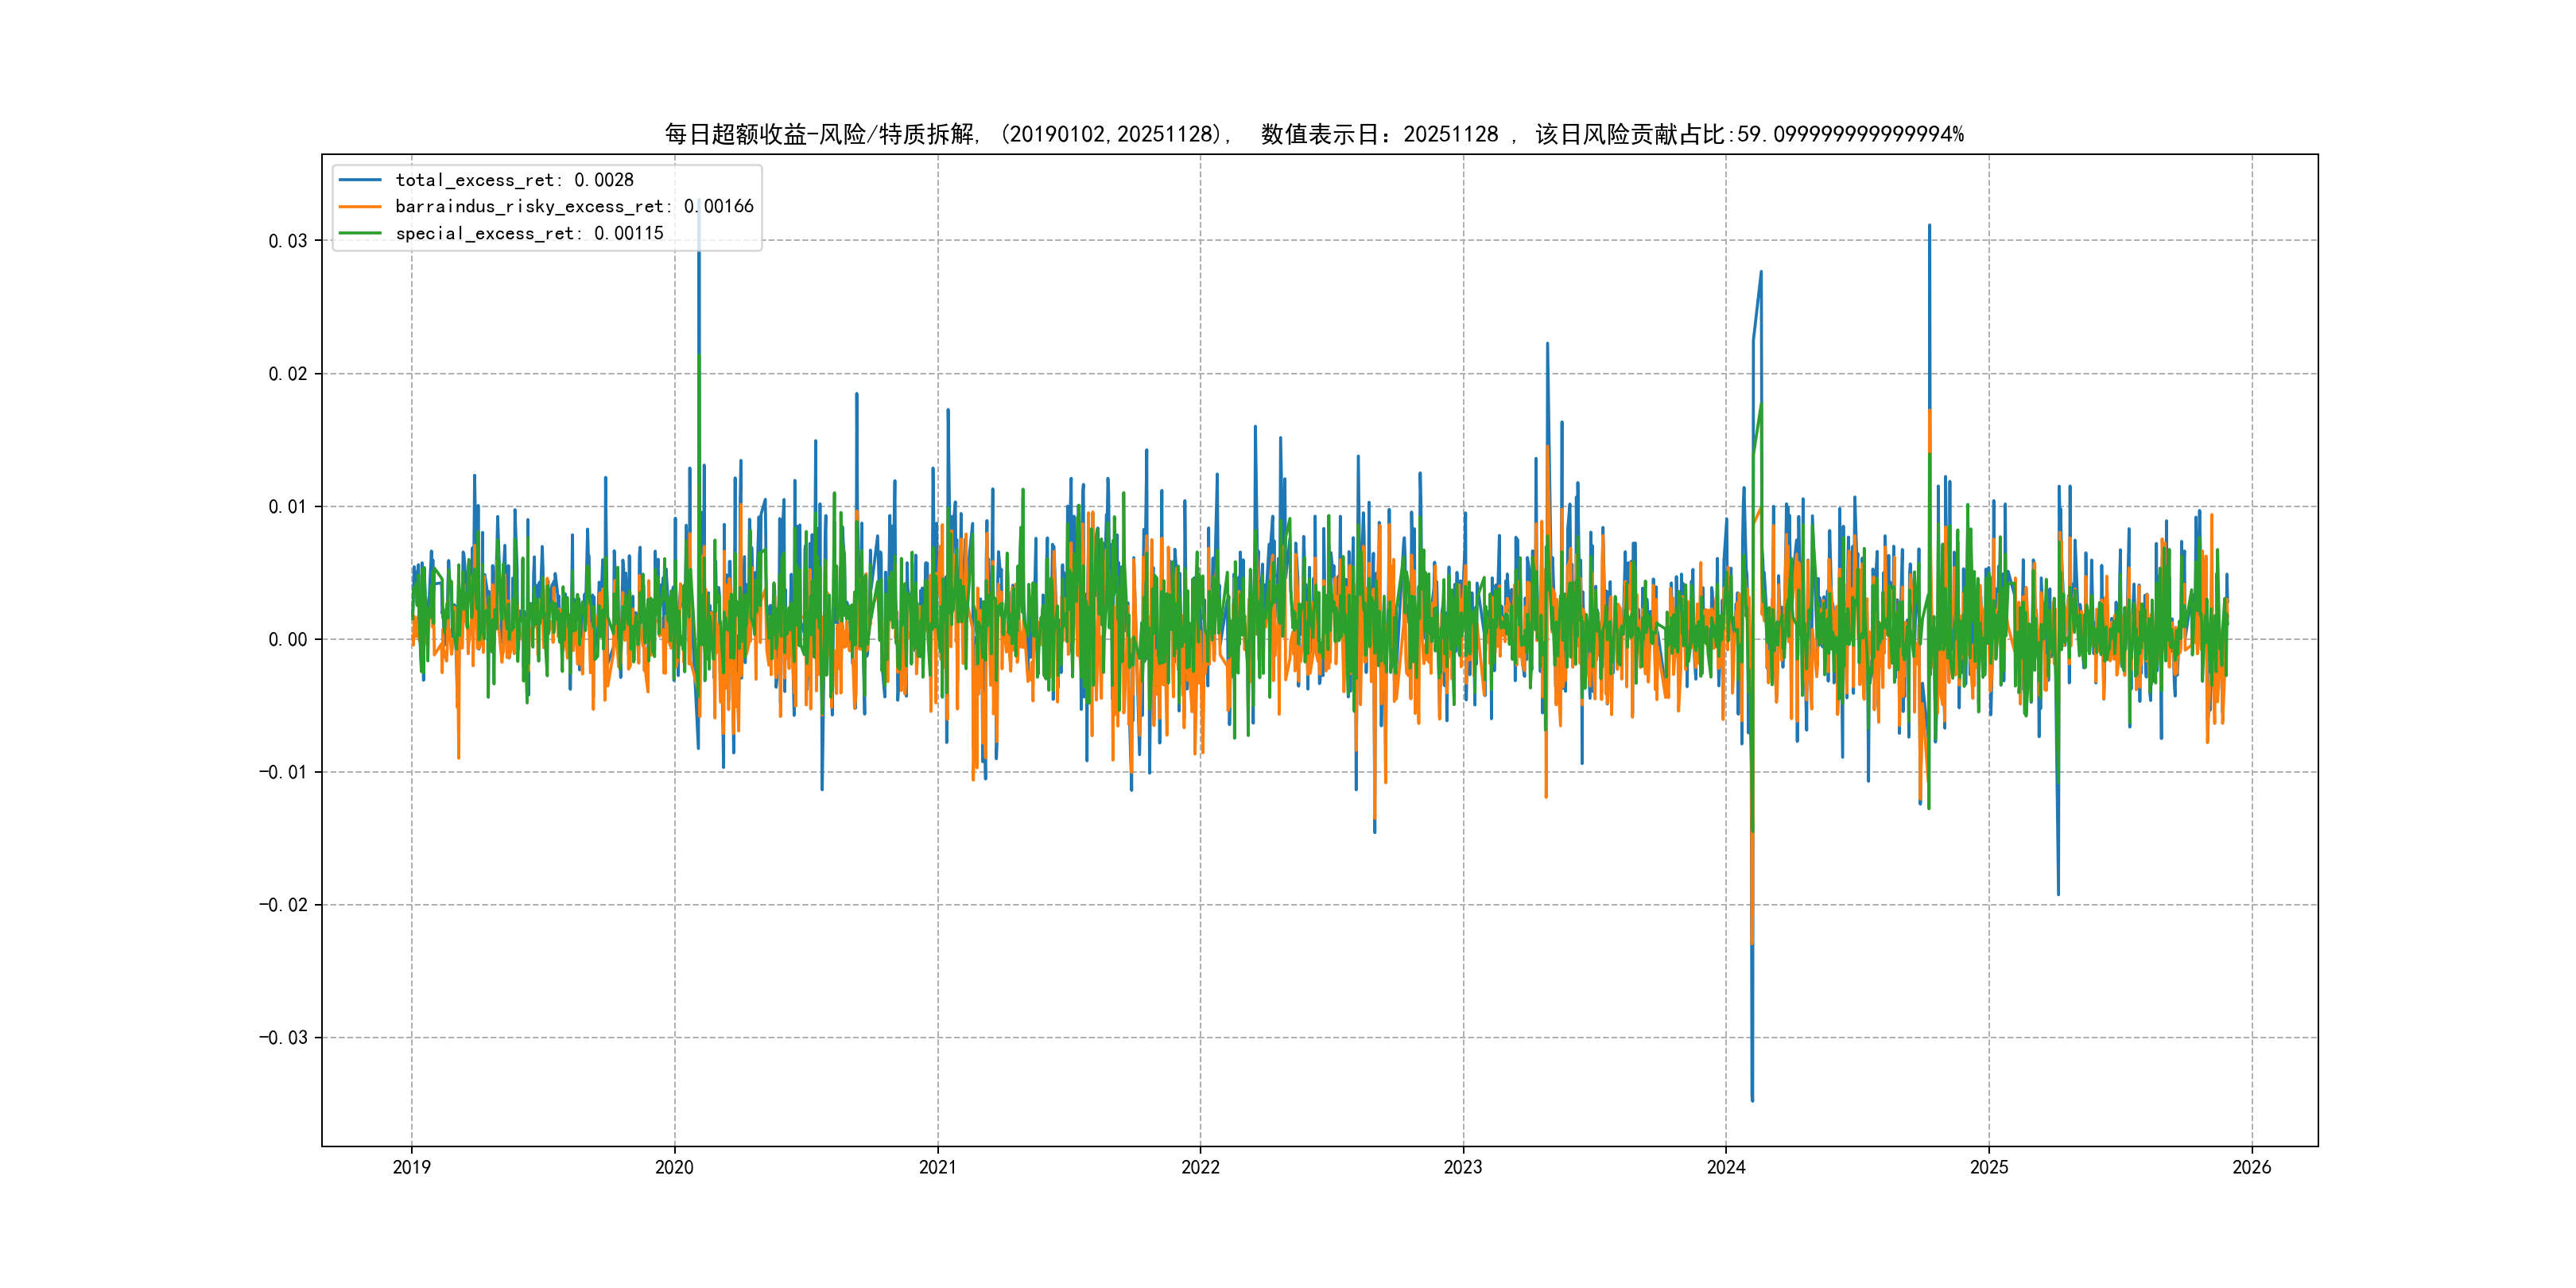Click the blue total_excess_ret legend line

point(360,180)
